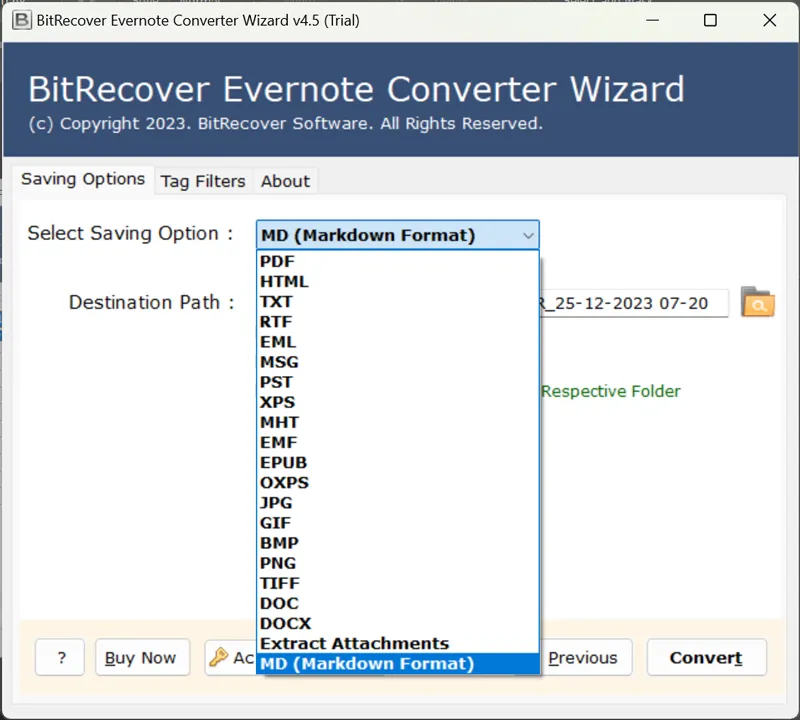This screenshot has height=720, width=800.
Task: Open help with the question mark button
Action: pos(60,658)
